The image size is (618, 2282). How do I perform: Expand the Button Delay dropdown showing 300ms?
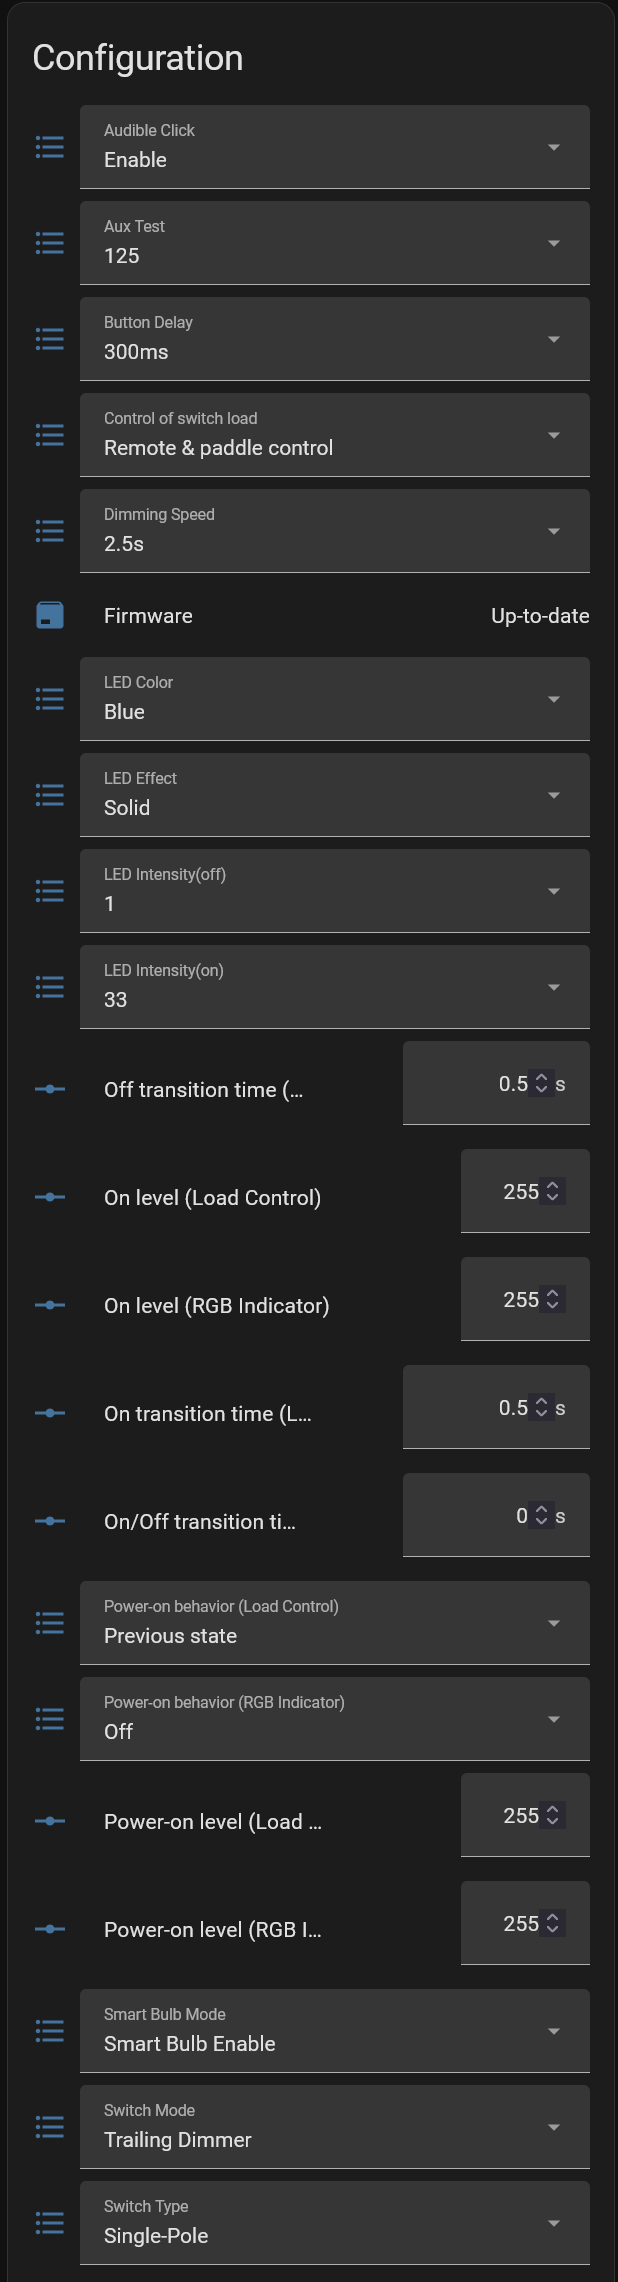pyautogui.click(x=335, y=339)
